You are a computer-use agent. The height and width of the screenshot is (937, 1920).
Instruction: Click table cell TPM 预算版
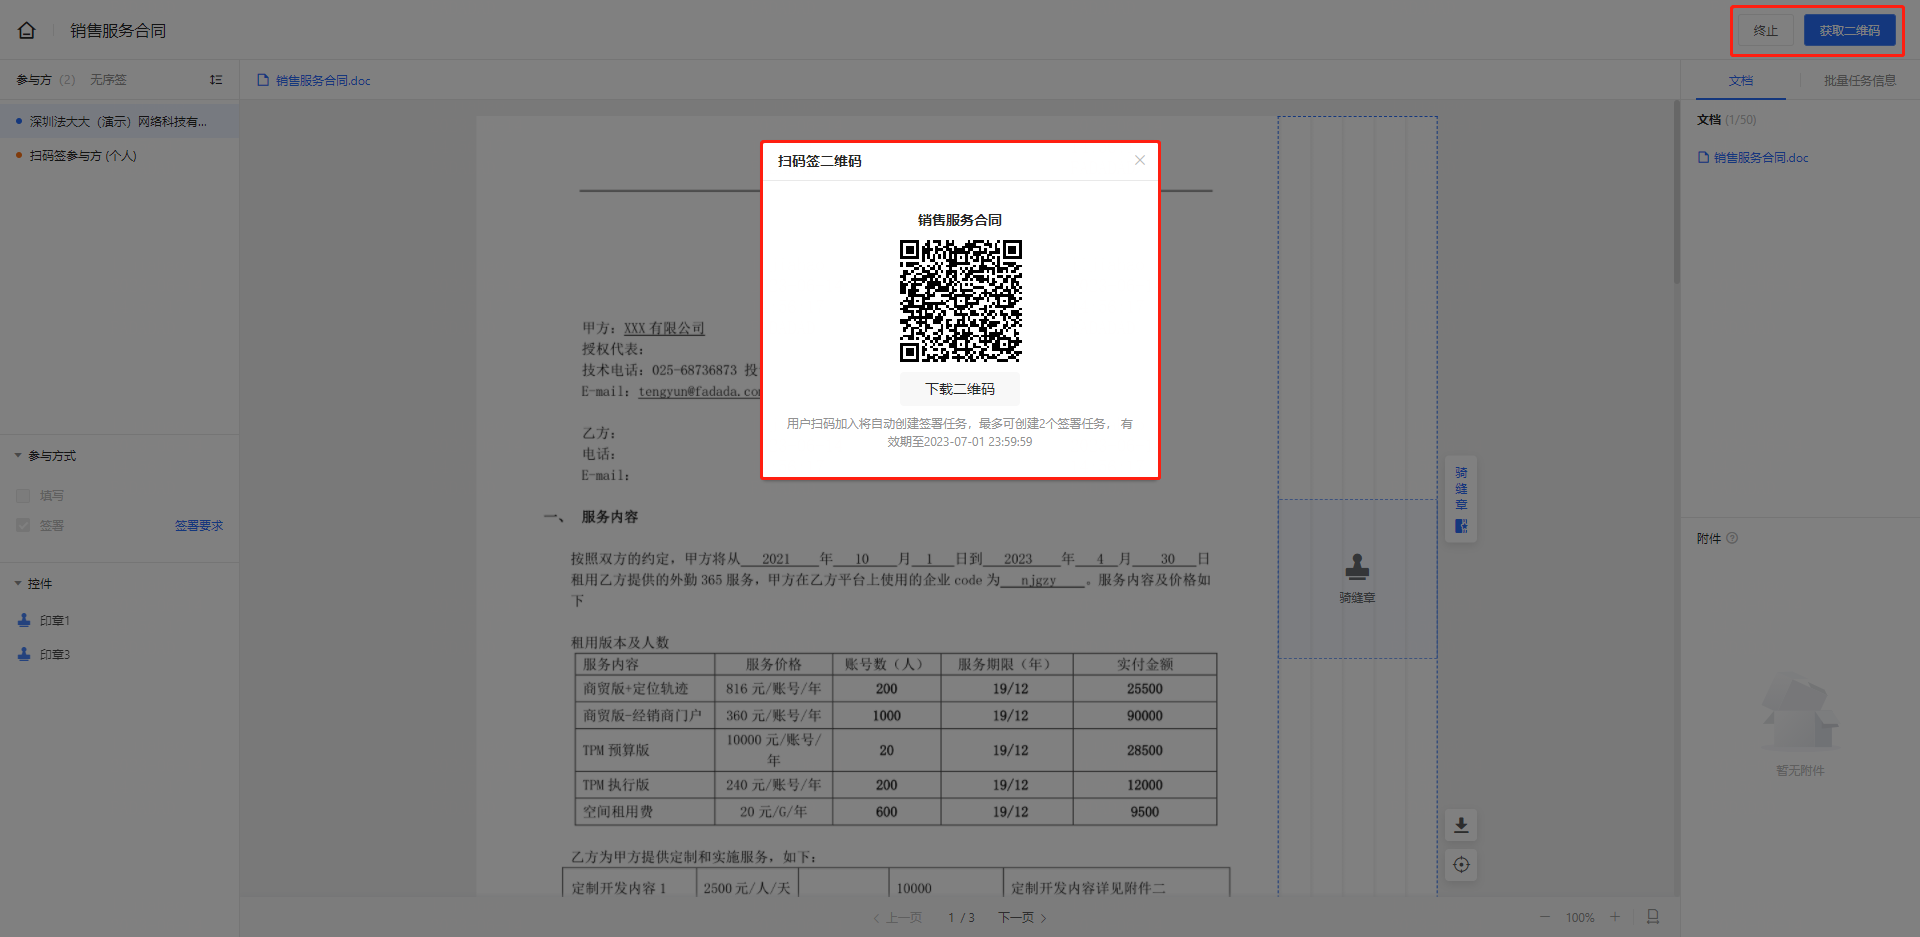[645, 750]
